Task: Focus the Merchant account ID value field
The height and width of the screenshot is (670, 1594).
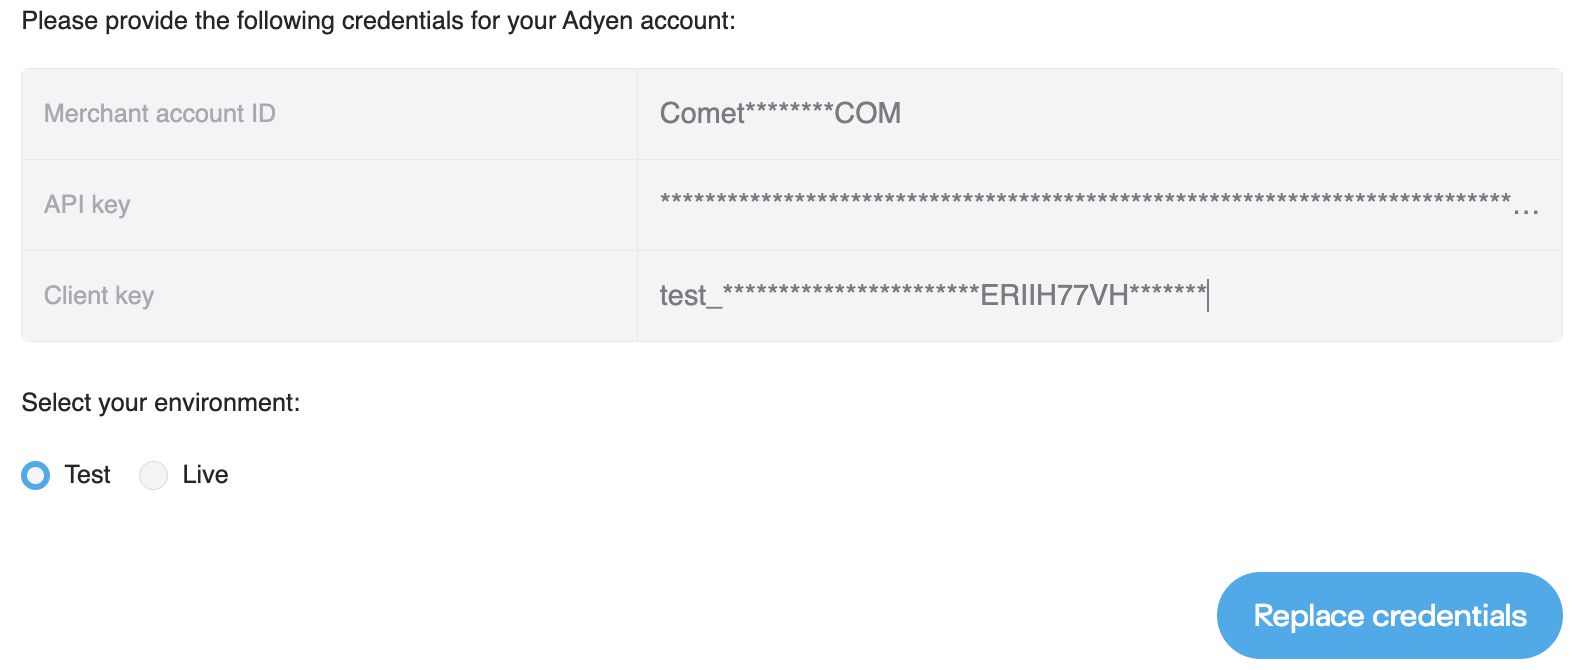Action: click(x=1099, y=114)
